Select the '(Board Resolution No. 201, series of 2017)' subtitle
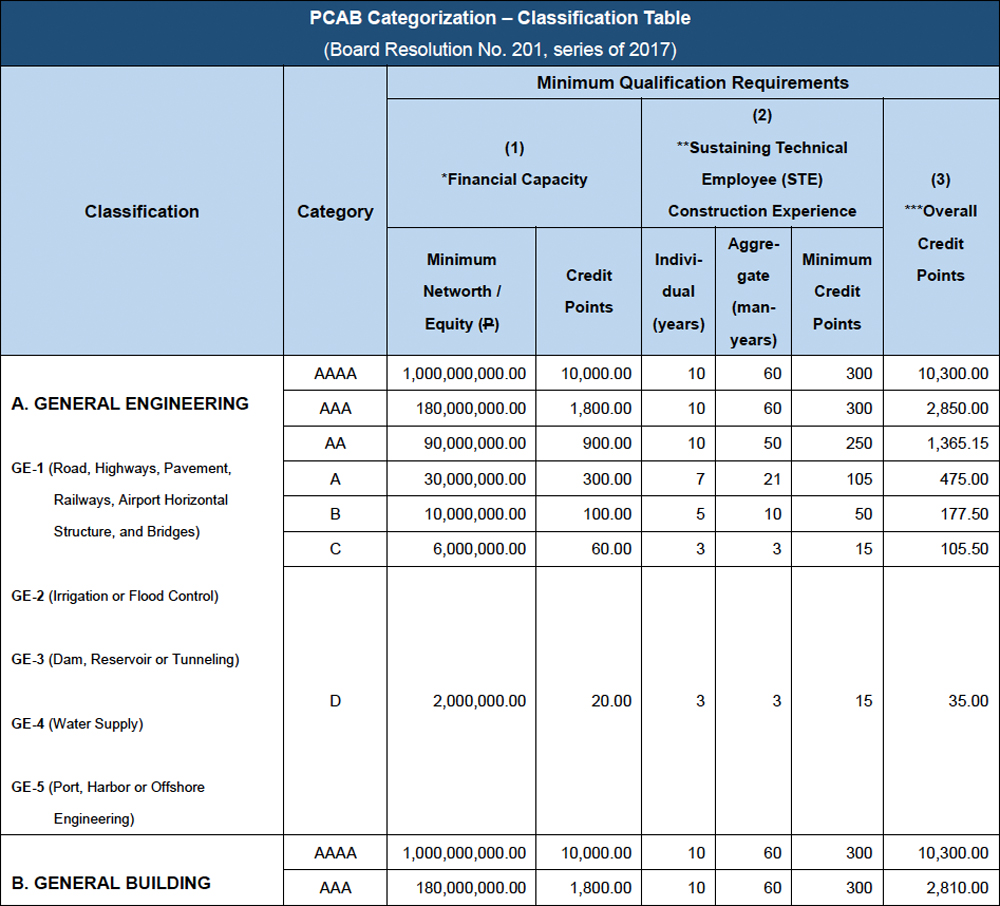The height and width of the screenshot is (906, 1000). [x=500, y=50]
